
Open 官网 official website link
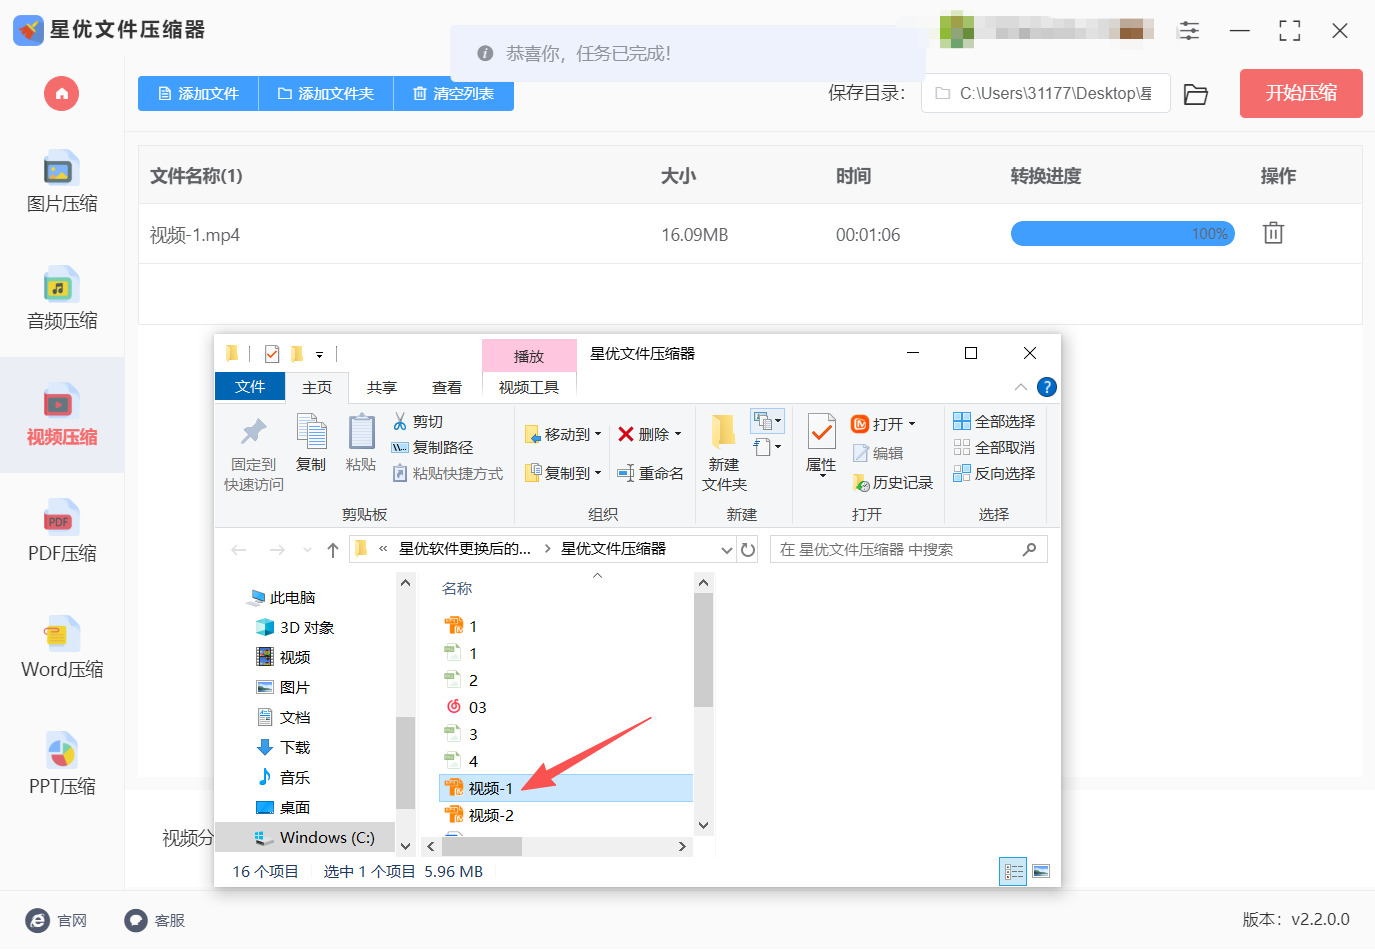57,920
